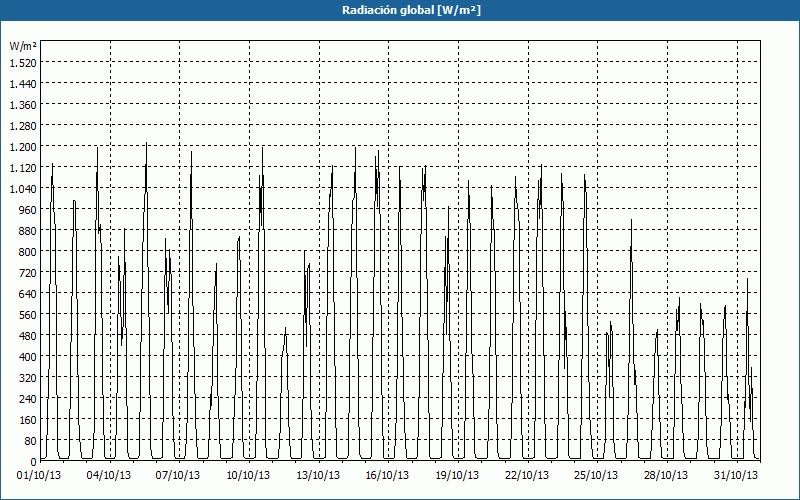Click the 960 y-axis value
Viewport: 800px width, 500px height.
(28, 210)
